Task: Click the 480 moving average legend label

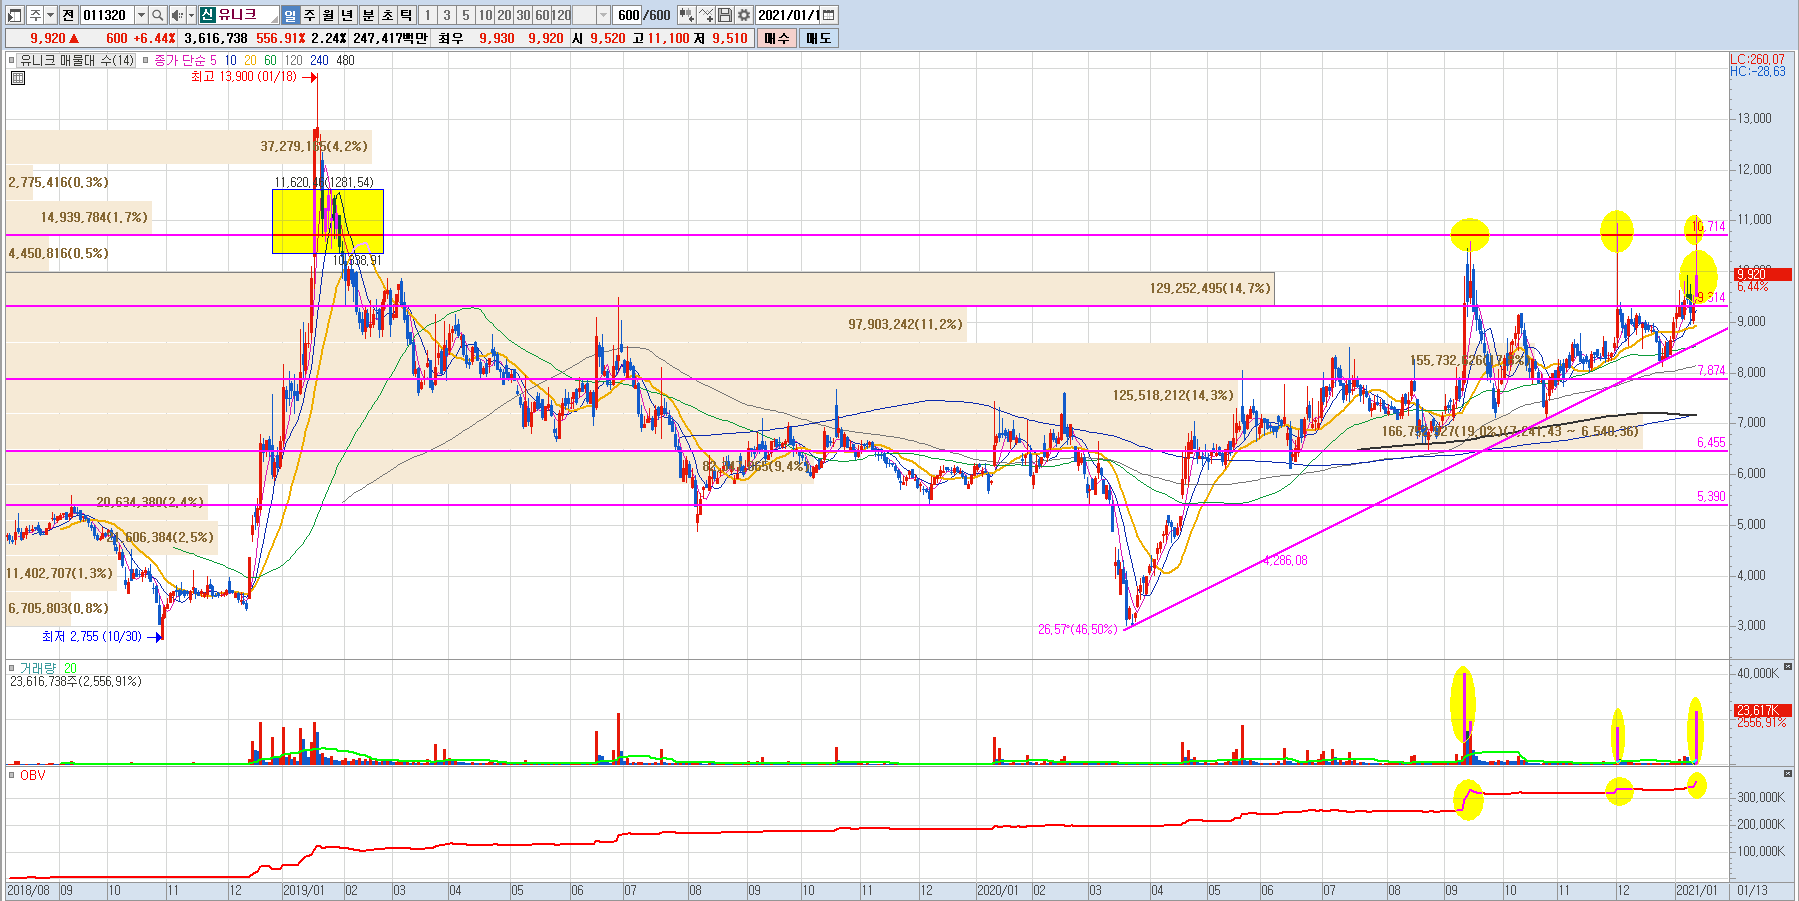Action: (x=345, y=60)
